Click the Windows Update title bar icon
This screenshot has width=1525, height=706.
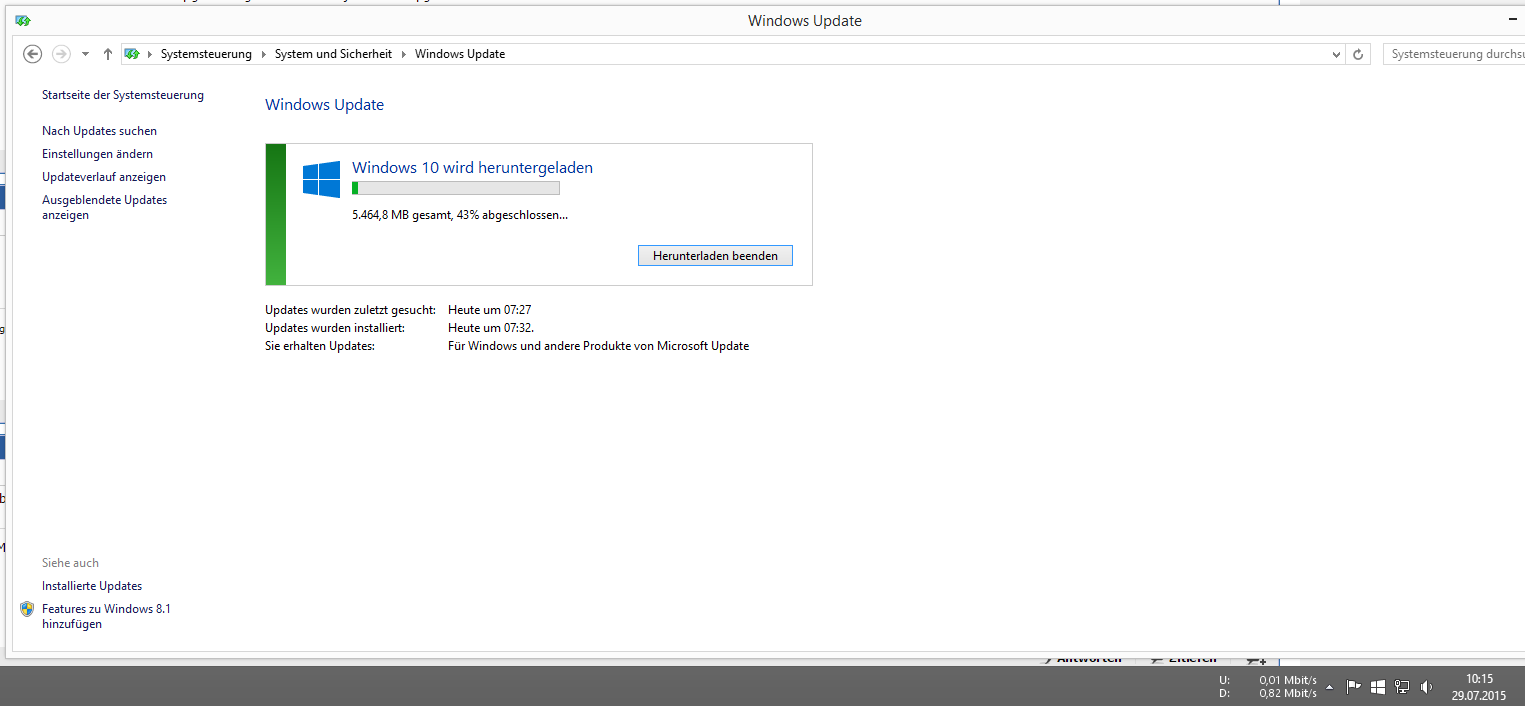23,20
